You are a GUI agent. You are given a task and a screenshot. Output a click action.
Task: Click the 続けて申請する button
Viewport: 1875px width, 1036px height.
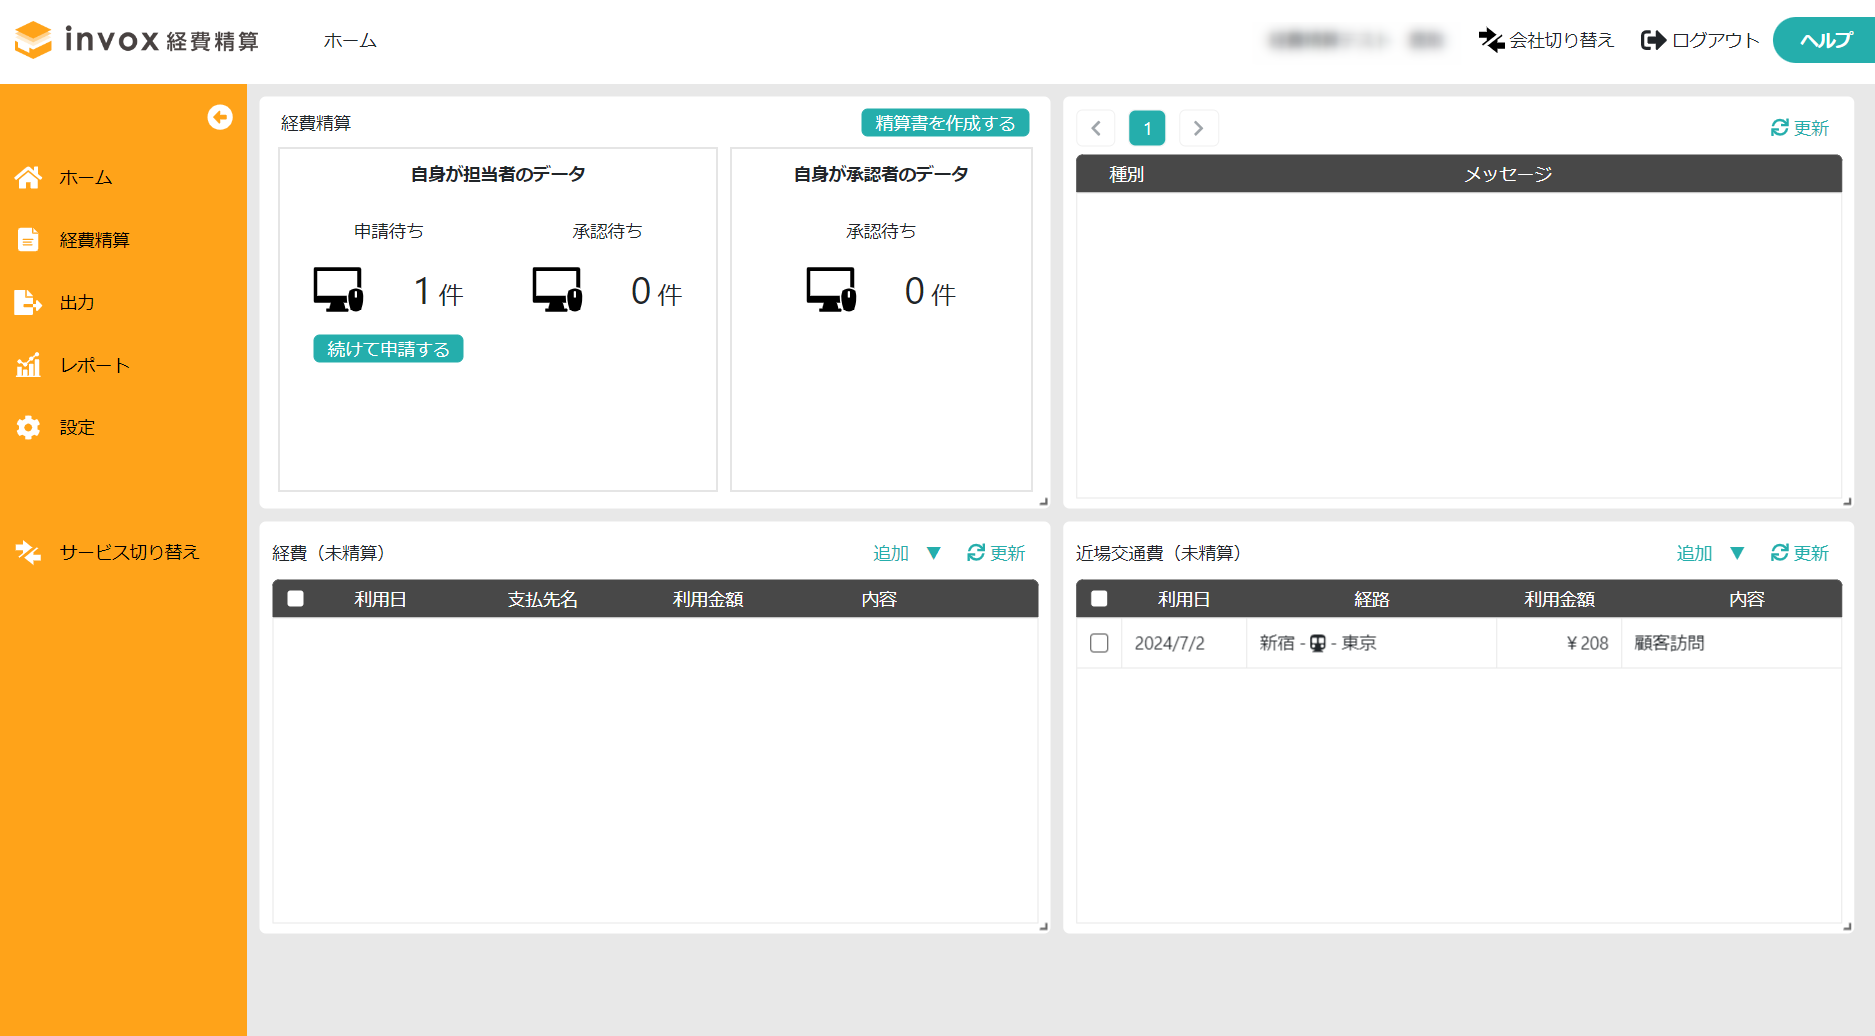coord(388,349)
